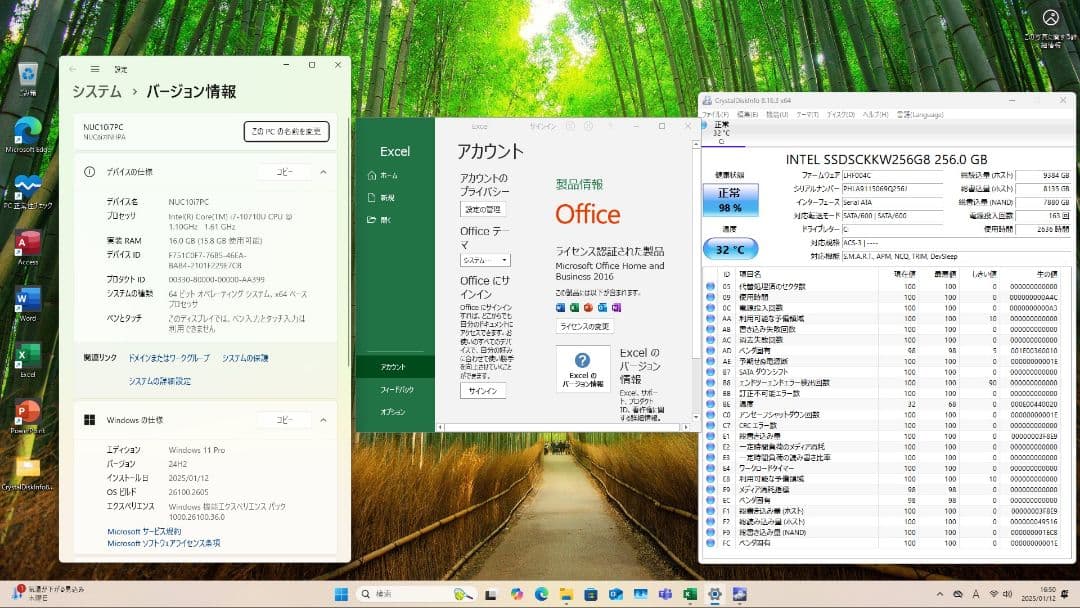Open Microsoft Edge from the taskbar
The image size is (1080, 608).
pyautogui.click(x=541, y=595)
